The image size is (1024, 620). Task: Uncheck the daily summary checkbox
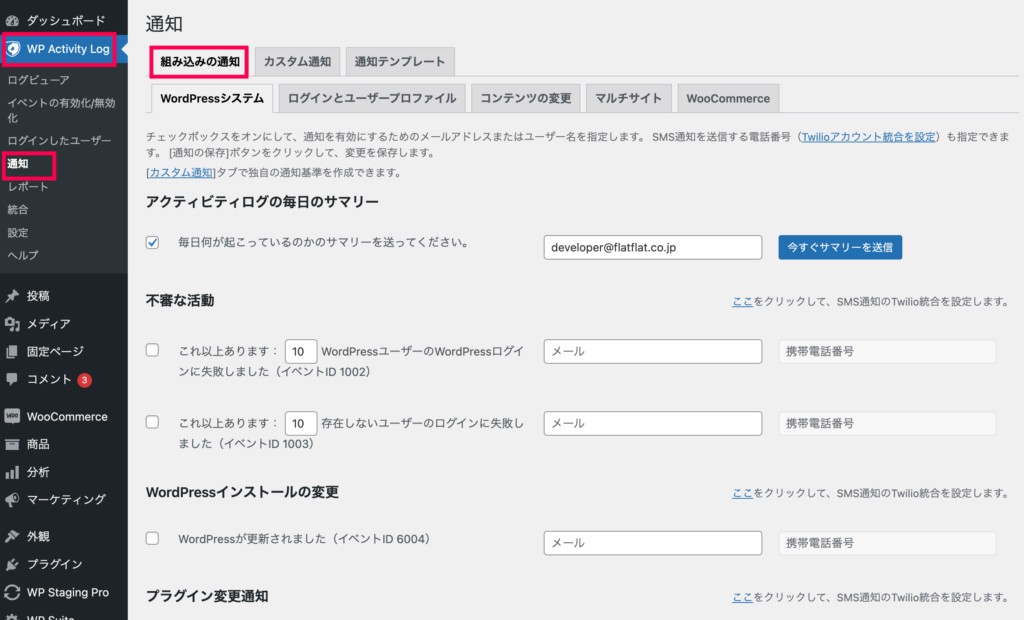[x=152, y=242]
